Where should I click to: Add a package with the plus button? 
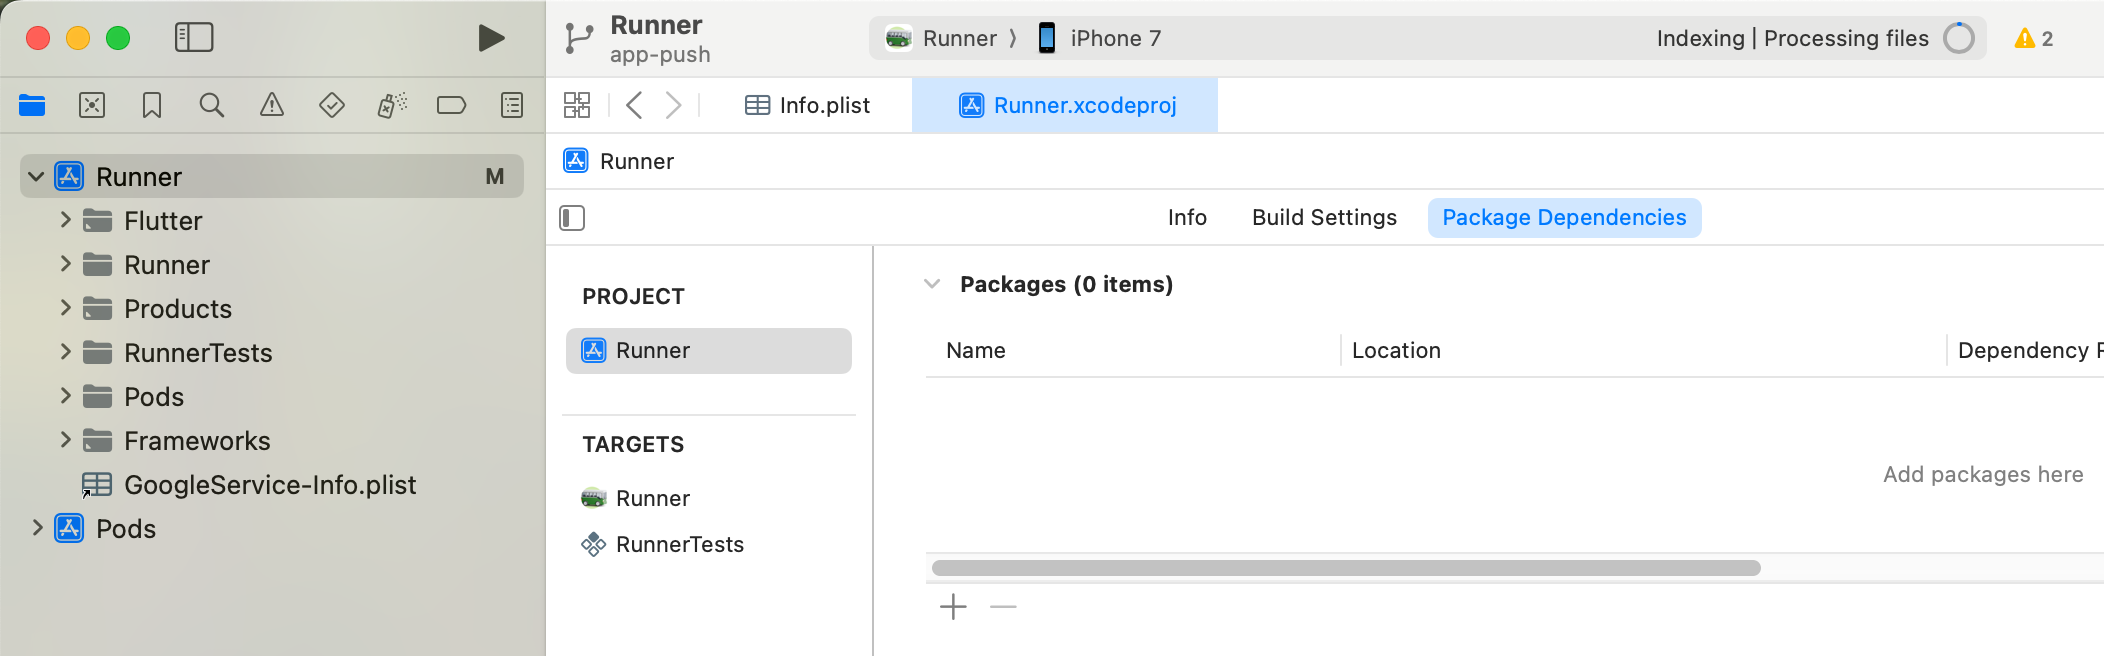click(953, 607)
